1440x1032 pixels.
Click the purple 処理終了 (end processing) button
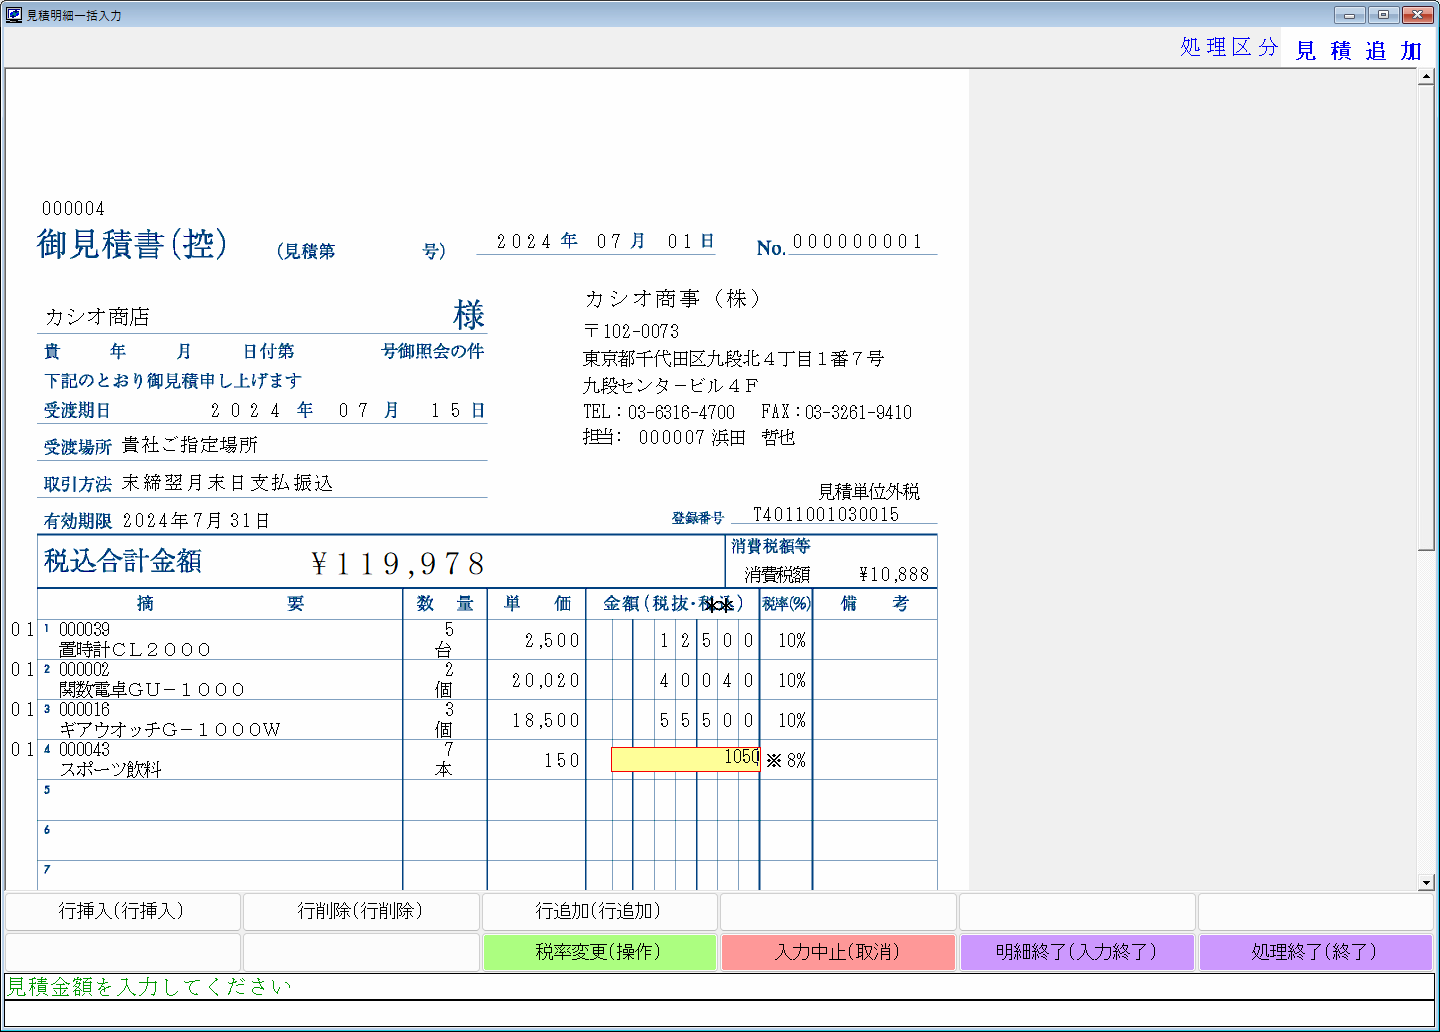point(1315,952)
